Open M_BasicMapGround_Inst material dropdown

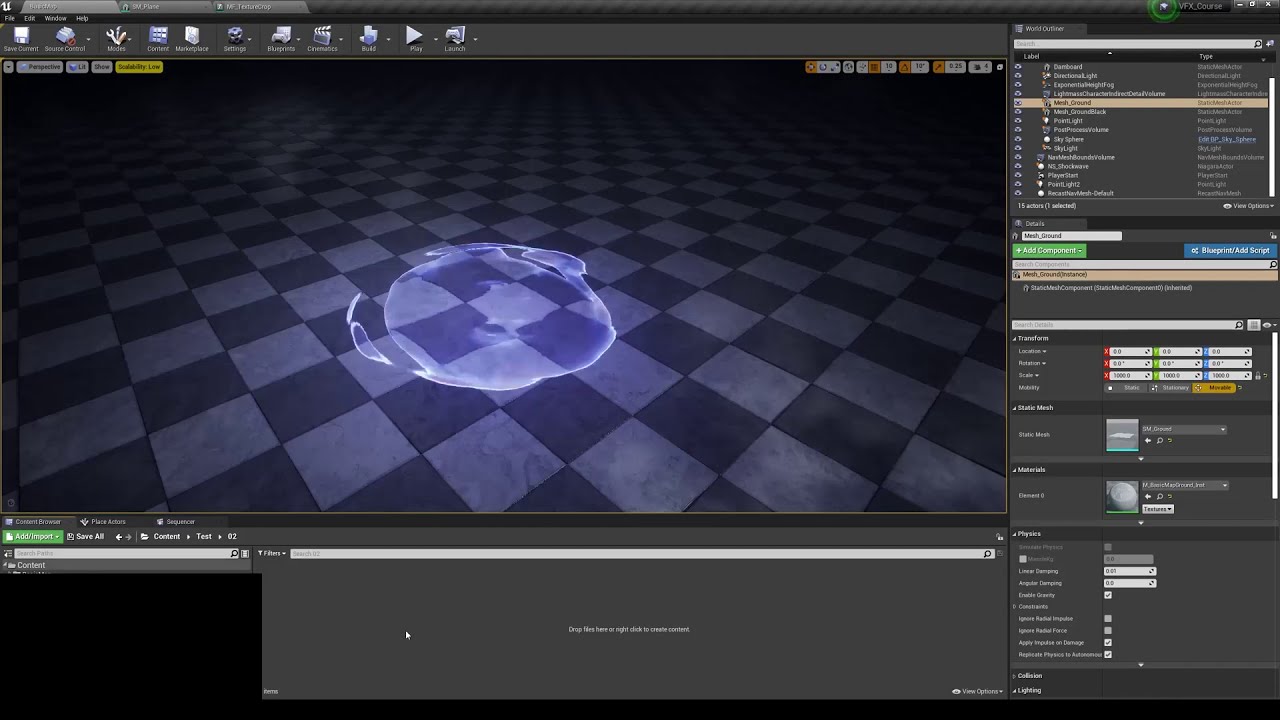(1185, 485)
